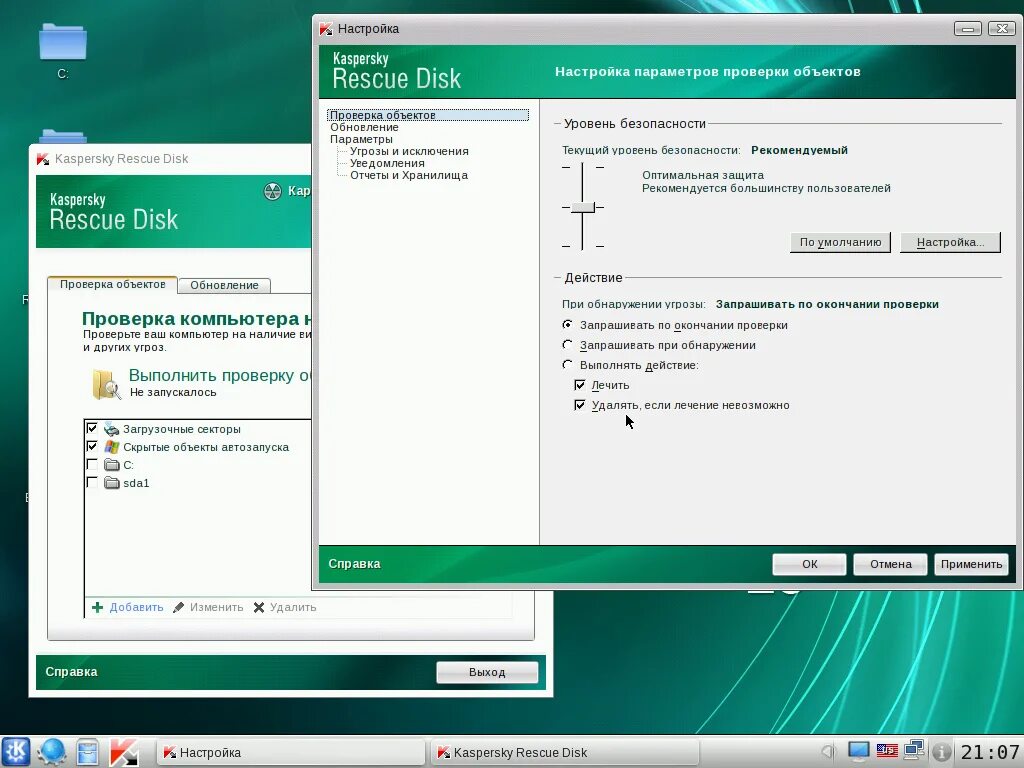1024x768 pixels.
Task: Click the boot sectors drive icon
Action: 112,429
